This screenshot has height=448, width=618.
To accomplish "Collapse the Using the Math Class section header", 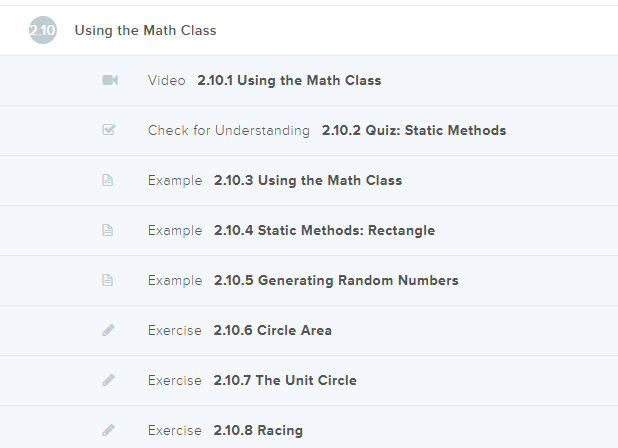I will [x=146, y=30].
